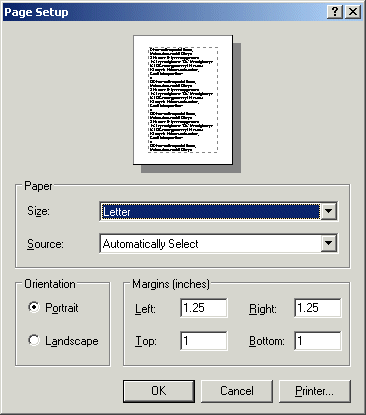Image resolution: width=366 pixels, height=415 pixels.
Task: Click the Top margin input field
Action: pos(204,341)
